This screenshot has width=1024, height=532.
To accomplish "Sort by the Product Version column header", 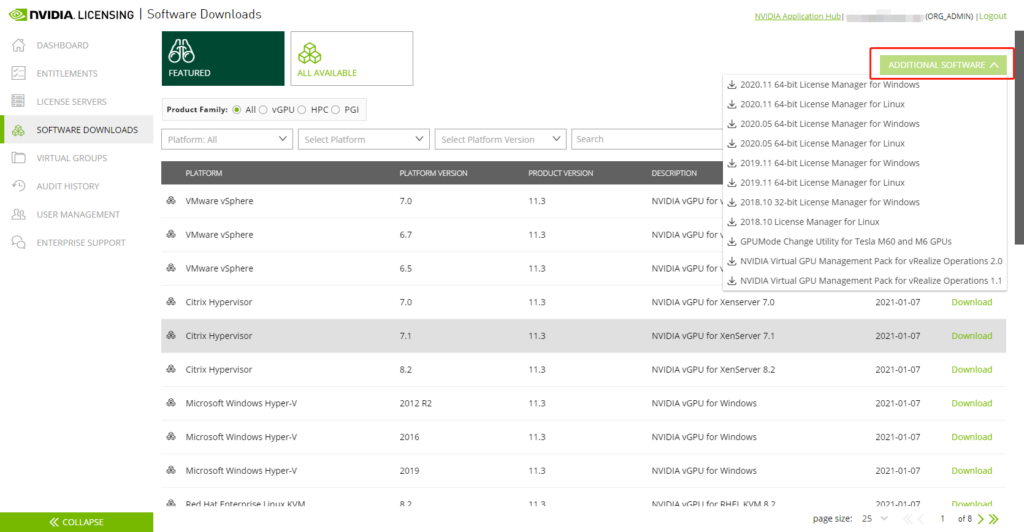I will tap(560, 173).
